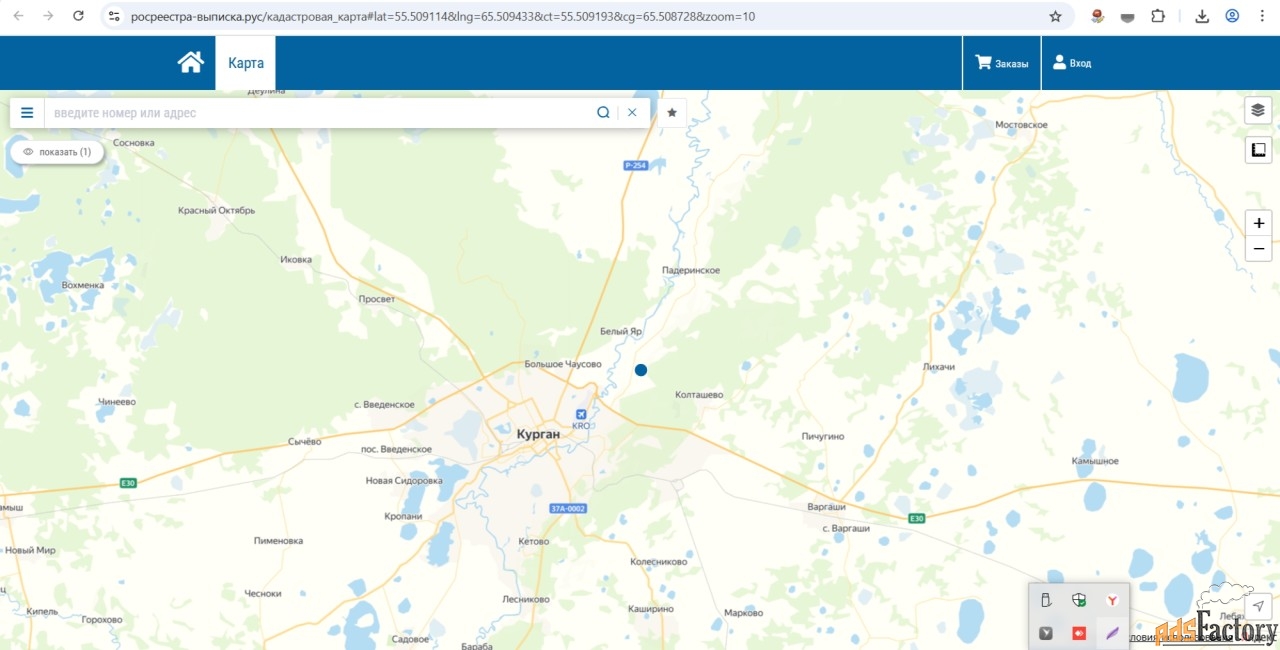Select the Лихачи label on the map
The image size is (1280, 650).
(939, 368)
